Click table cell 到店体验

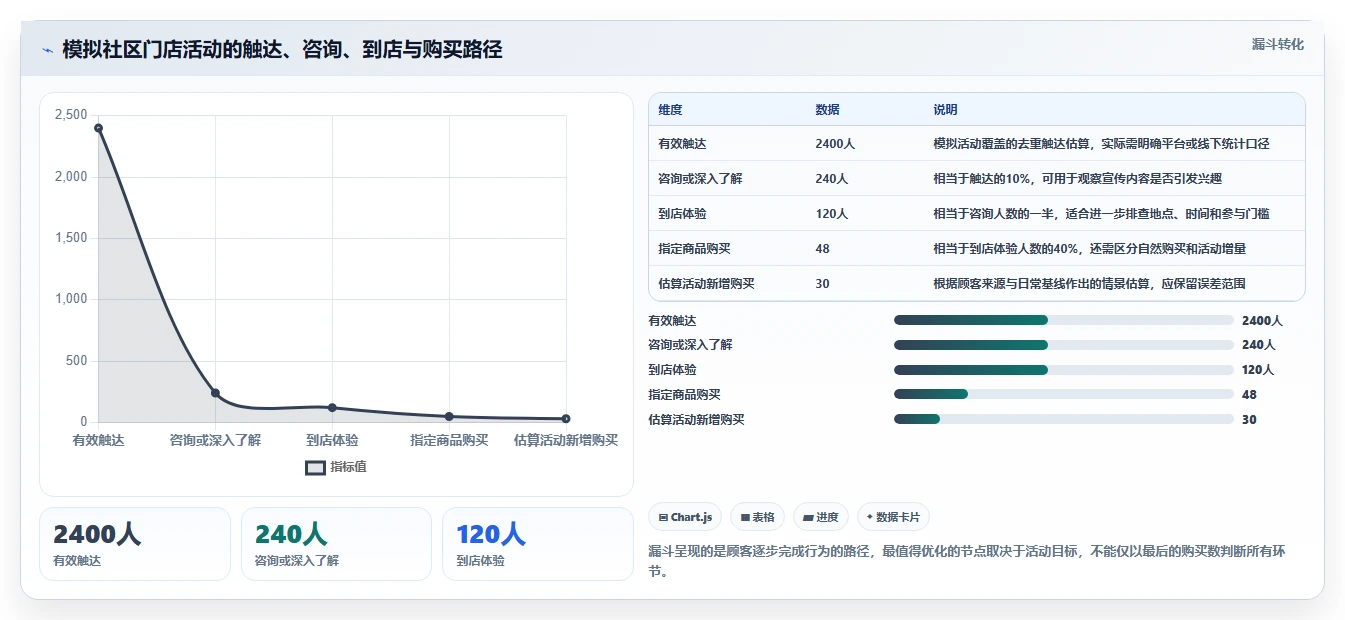pyautogui.click(x=682, y=213)
